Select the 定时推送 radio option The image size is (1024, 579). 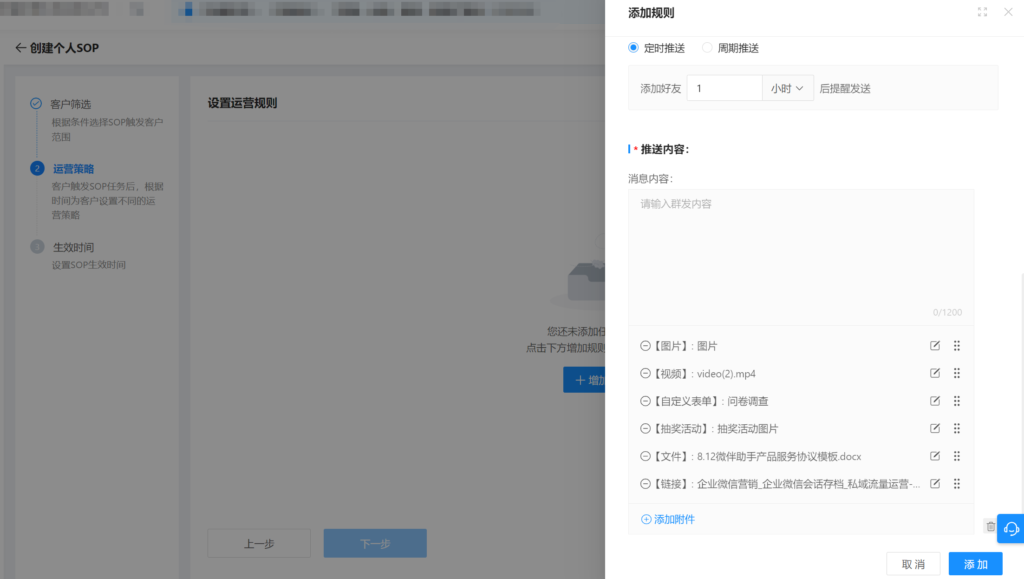pyautogui.click(x=633, y=48)
